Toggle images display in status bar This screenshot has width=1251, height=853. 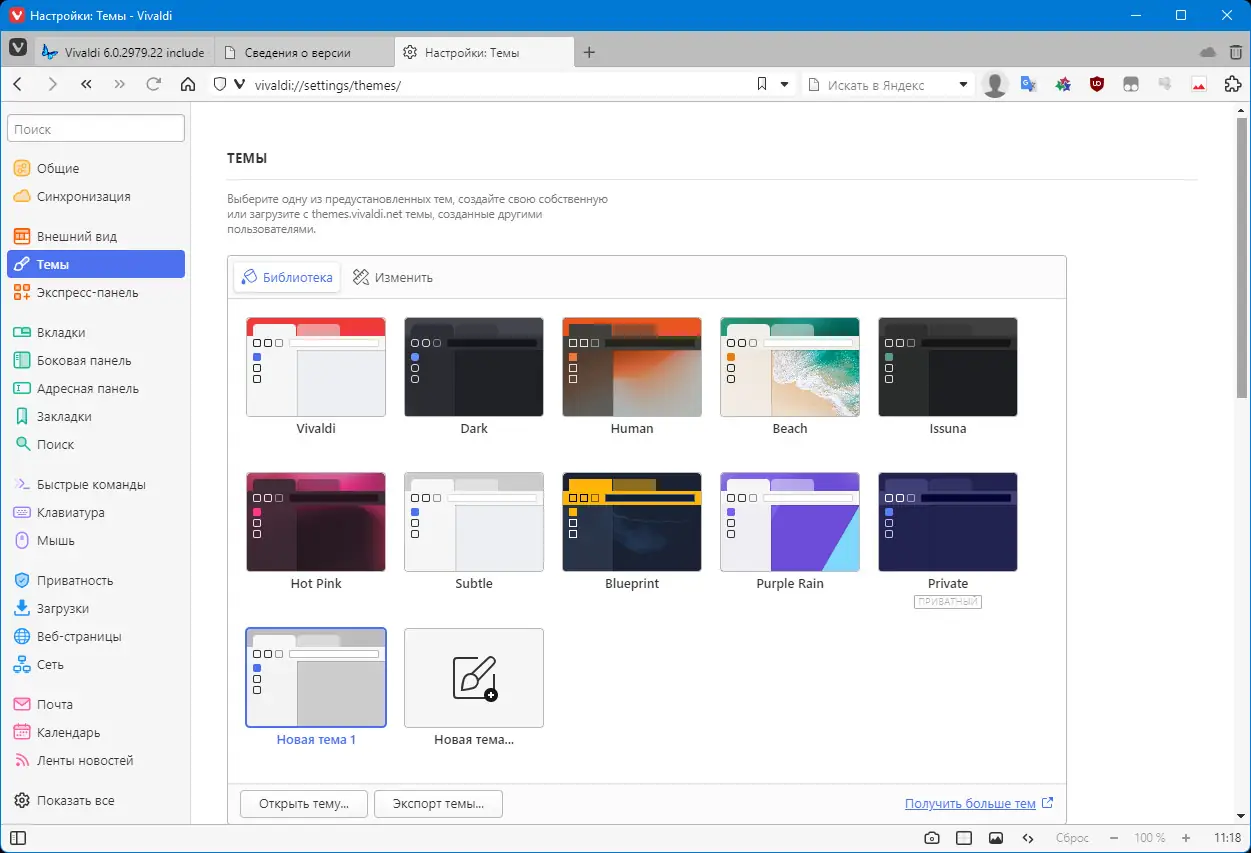click(996, 838)
